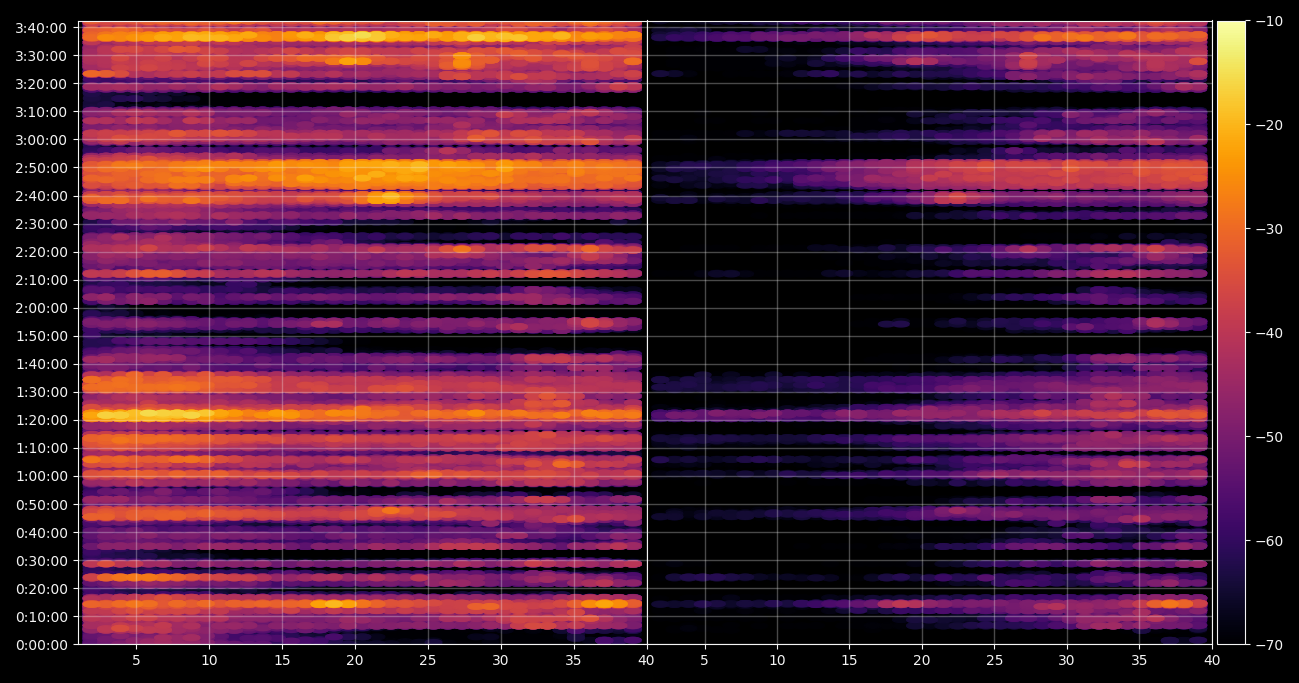This screenshot has height=683, width=1299.
Task: Click x-axis label 5 under right heatmap
Action: click(x=705, y=660)
